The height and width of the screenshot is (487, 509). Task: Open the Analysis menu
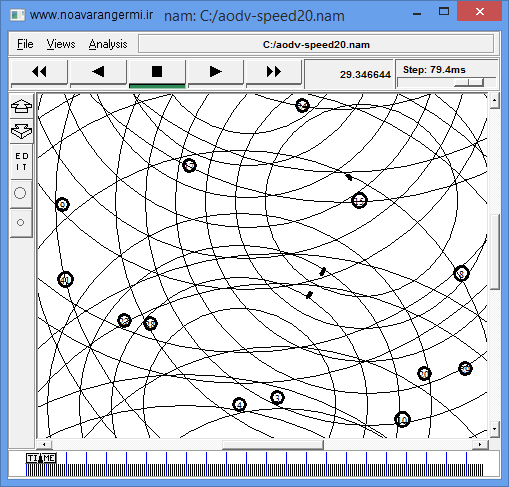click(108, 44)
